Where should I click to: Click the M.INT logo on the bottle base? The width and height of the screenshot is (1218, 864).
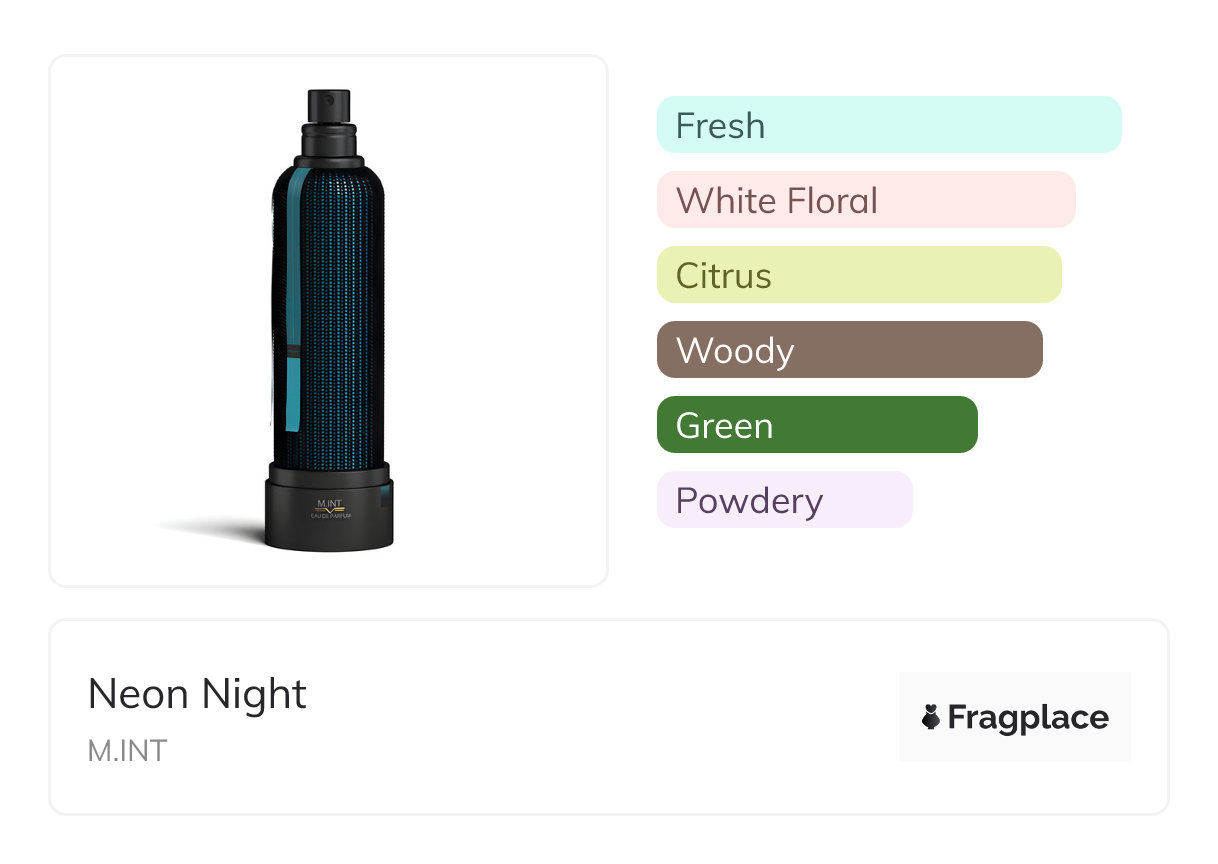pyautogui.click(x=329, y=503)
